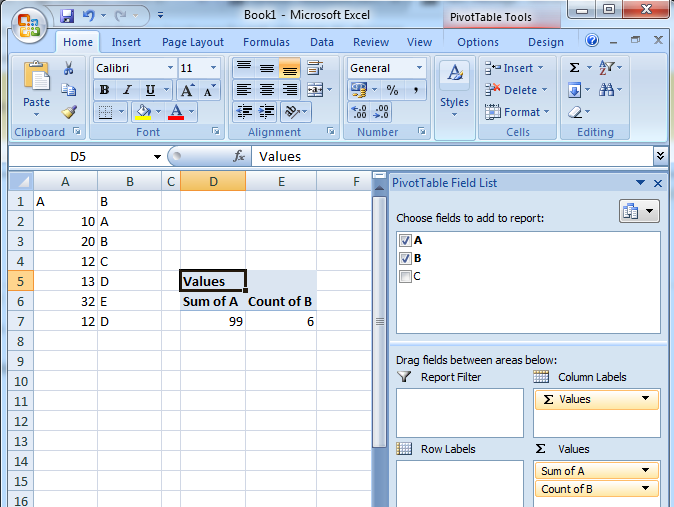Undo the last action
This screenshot has height=507, width=674.
pos(89,16)
